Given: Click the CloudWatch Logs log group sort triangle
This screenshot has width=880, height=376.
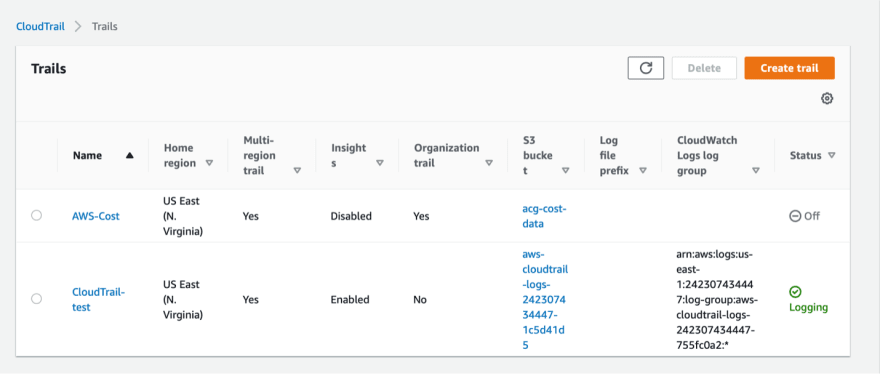Looking at the screenshot, I should (756, 171).
